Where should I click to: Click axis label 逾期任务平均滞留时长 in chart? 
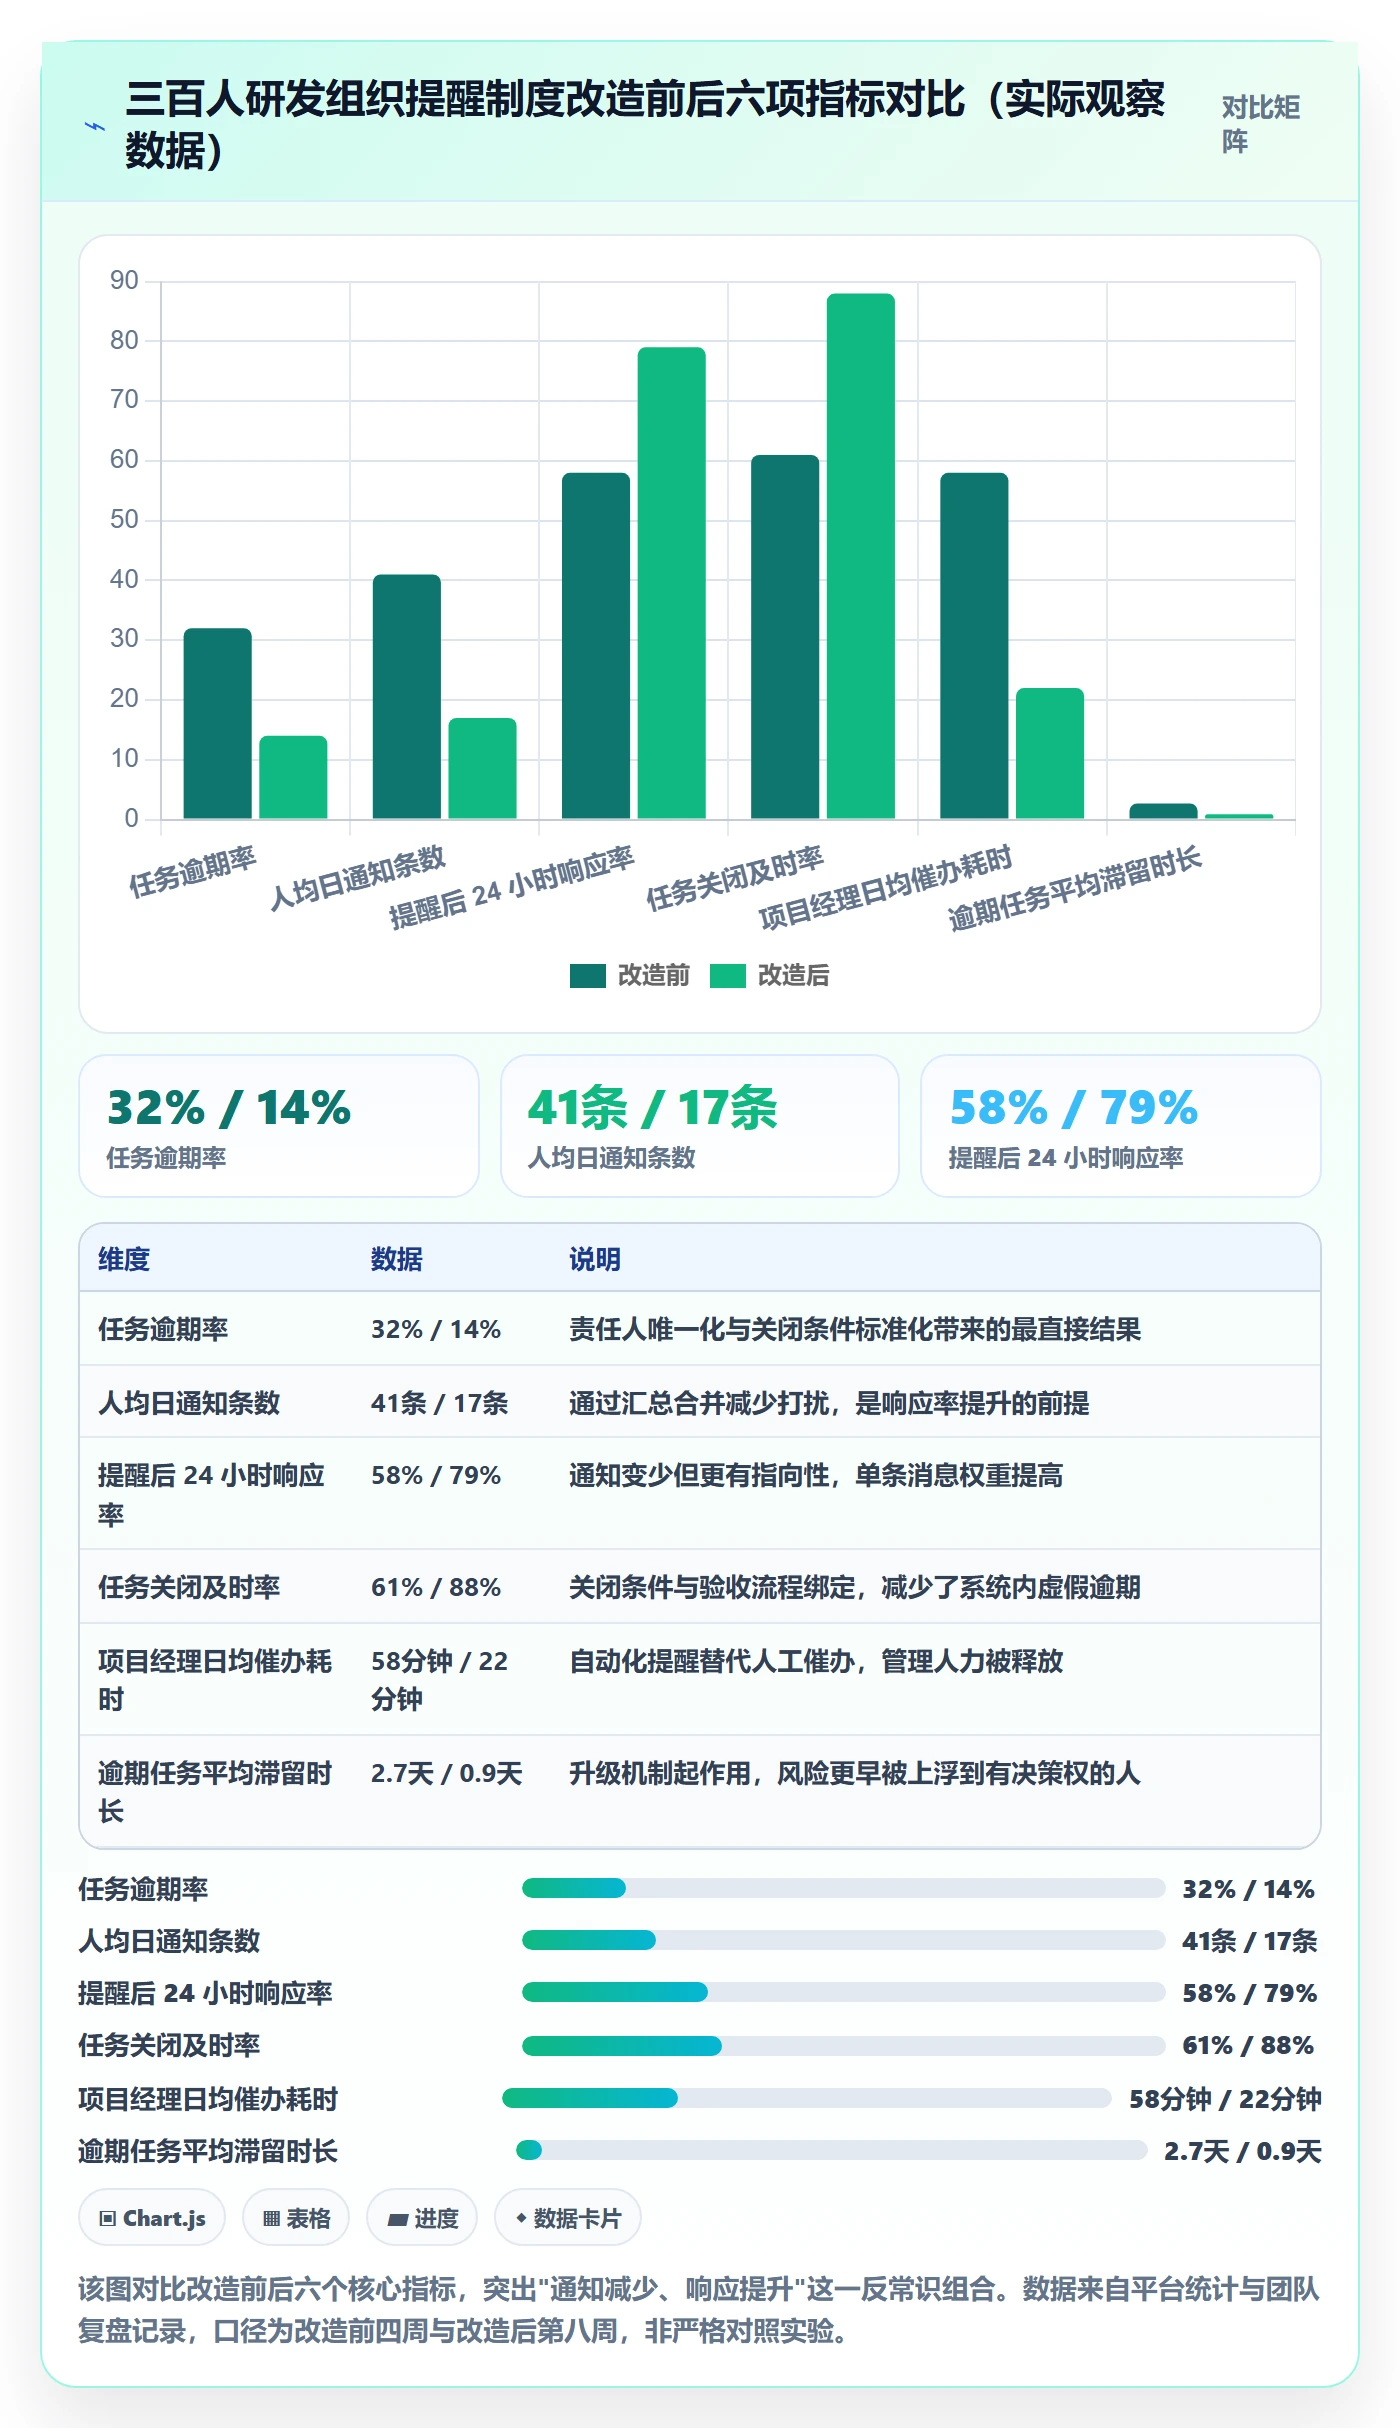click(1074, 889)
